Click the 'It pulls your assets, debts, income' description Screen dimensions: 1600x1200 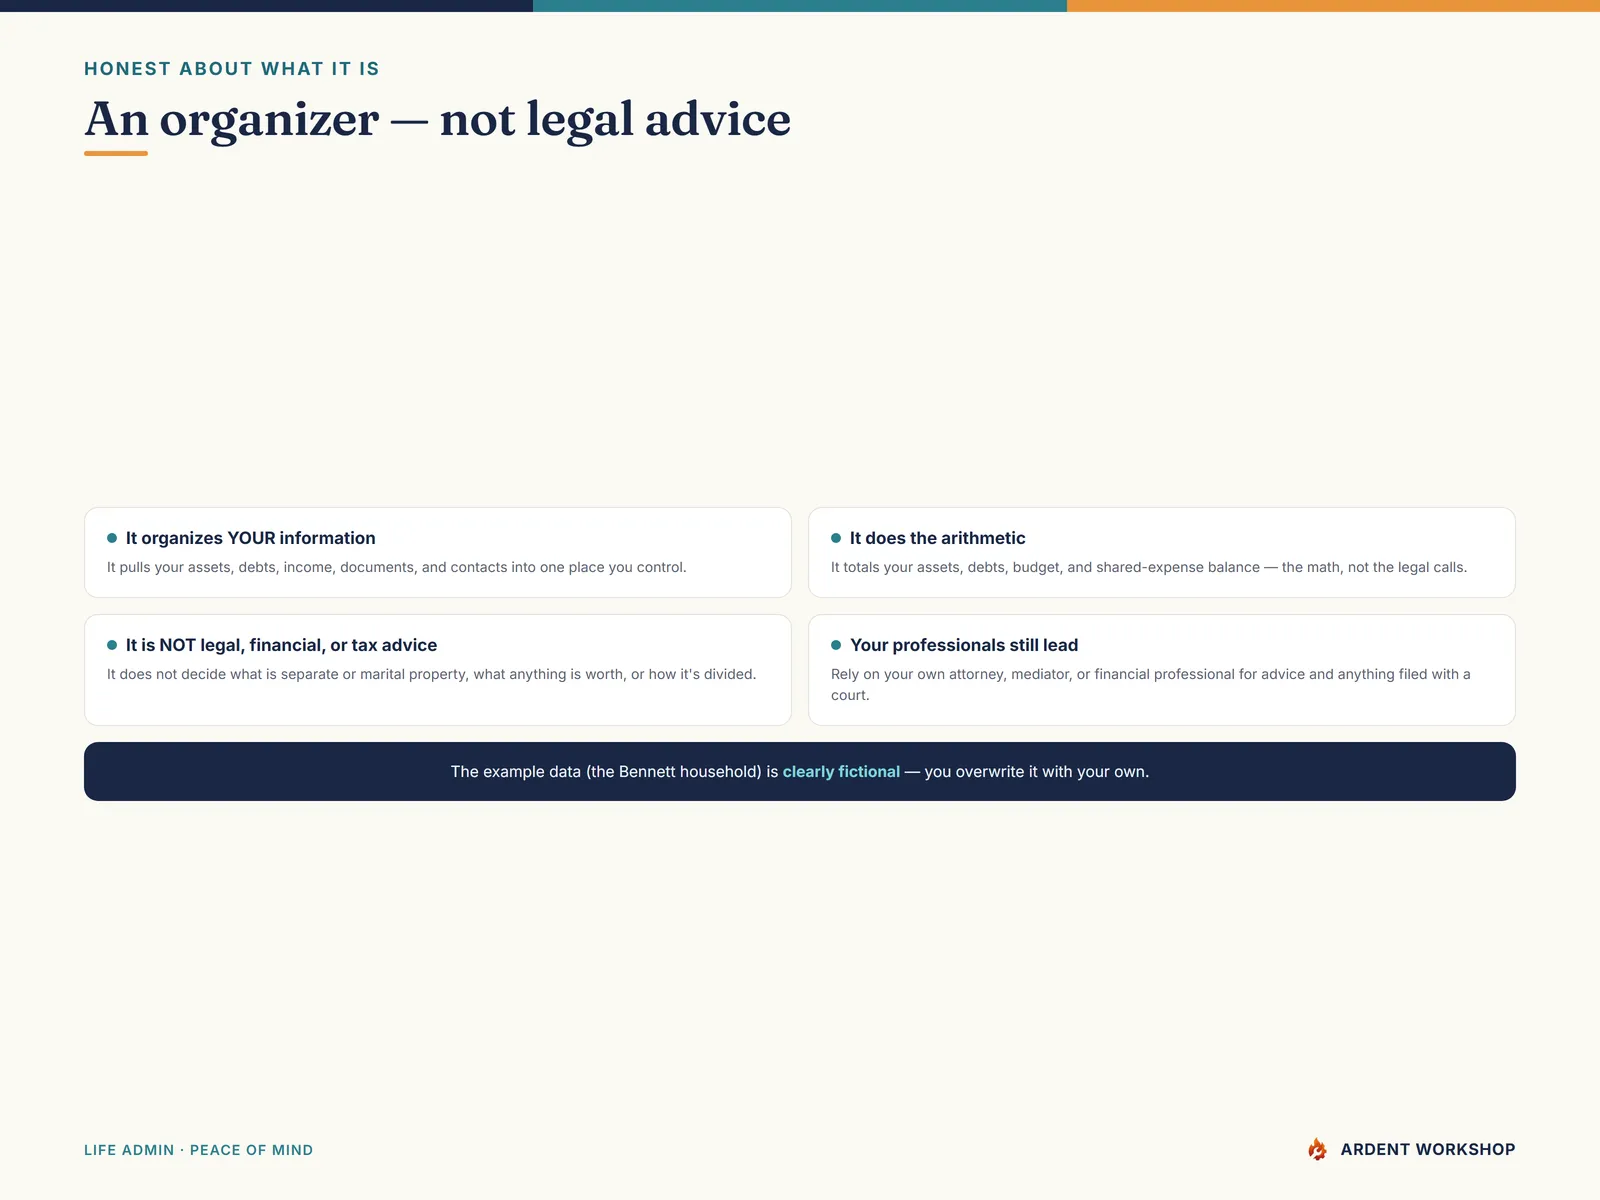coord(396,567)
